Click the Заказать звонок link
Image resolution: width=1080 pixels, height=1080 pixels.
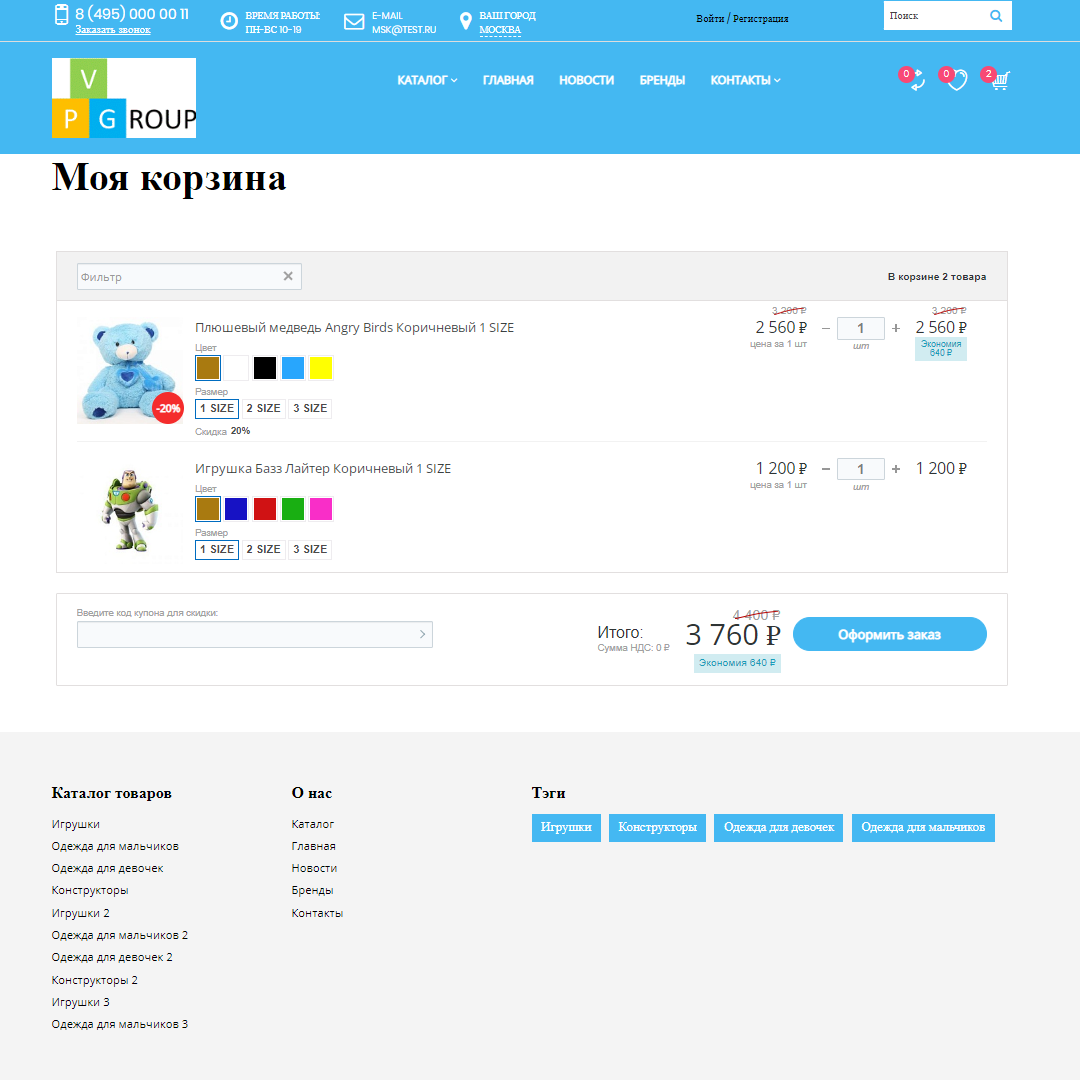point(113,30)
